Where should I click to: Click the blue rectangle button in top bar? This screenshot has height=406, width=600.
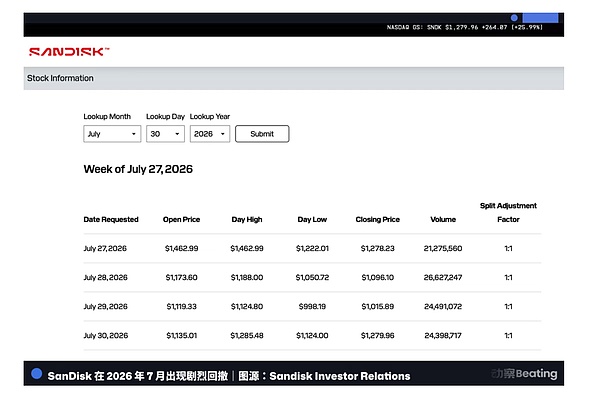click(x=540, y=18)
